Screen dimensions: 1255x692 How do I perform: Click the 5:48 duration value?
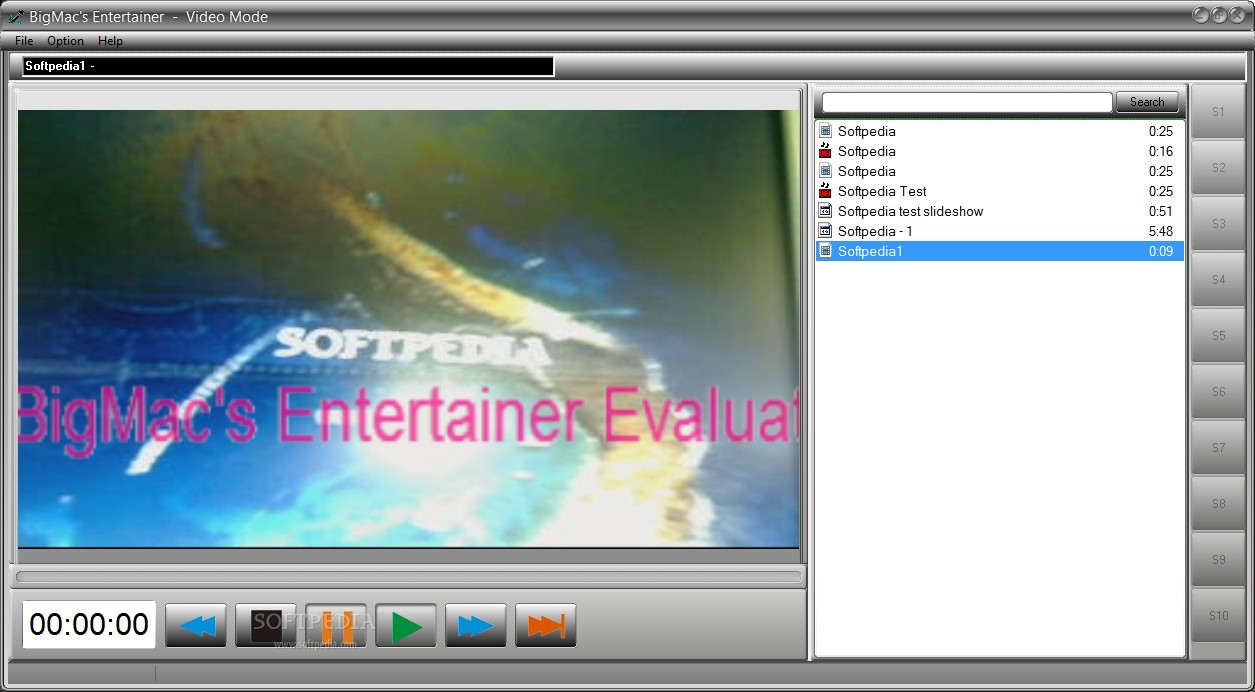coord(1160,231)
